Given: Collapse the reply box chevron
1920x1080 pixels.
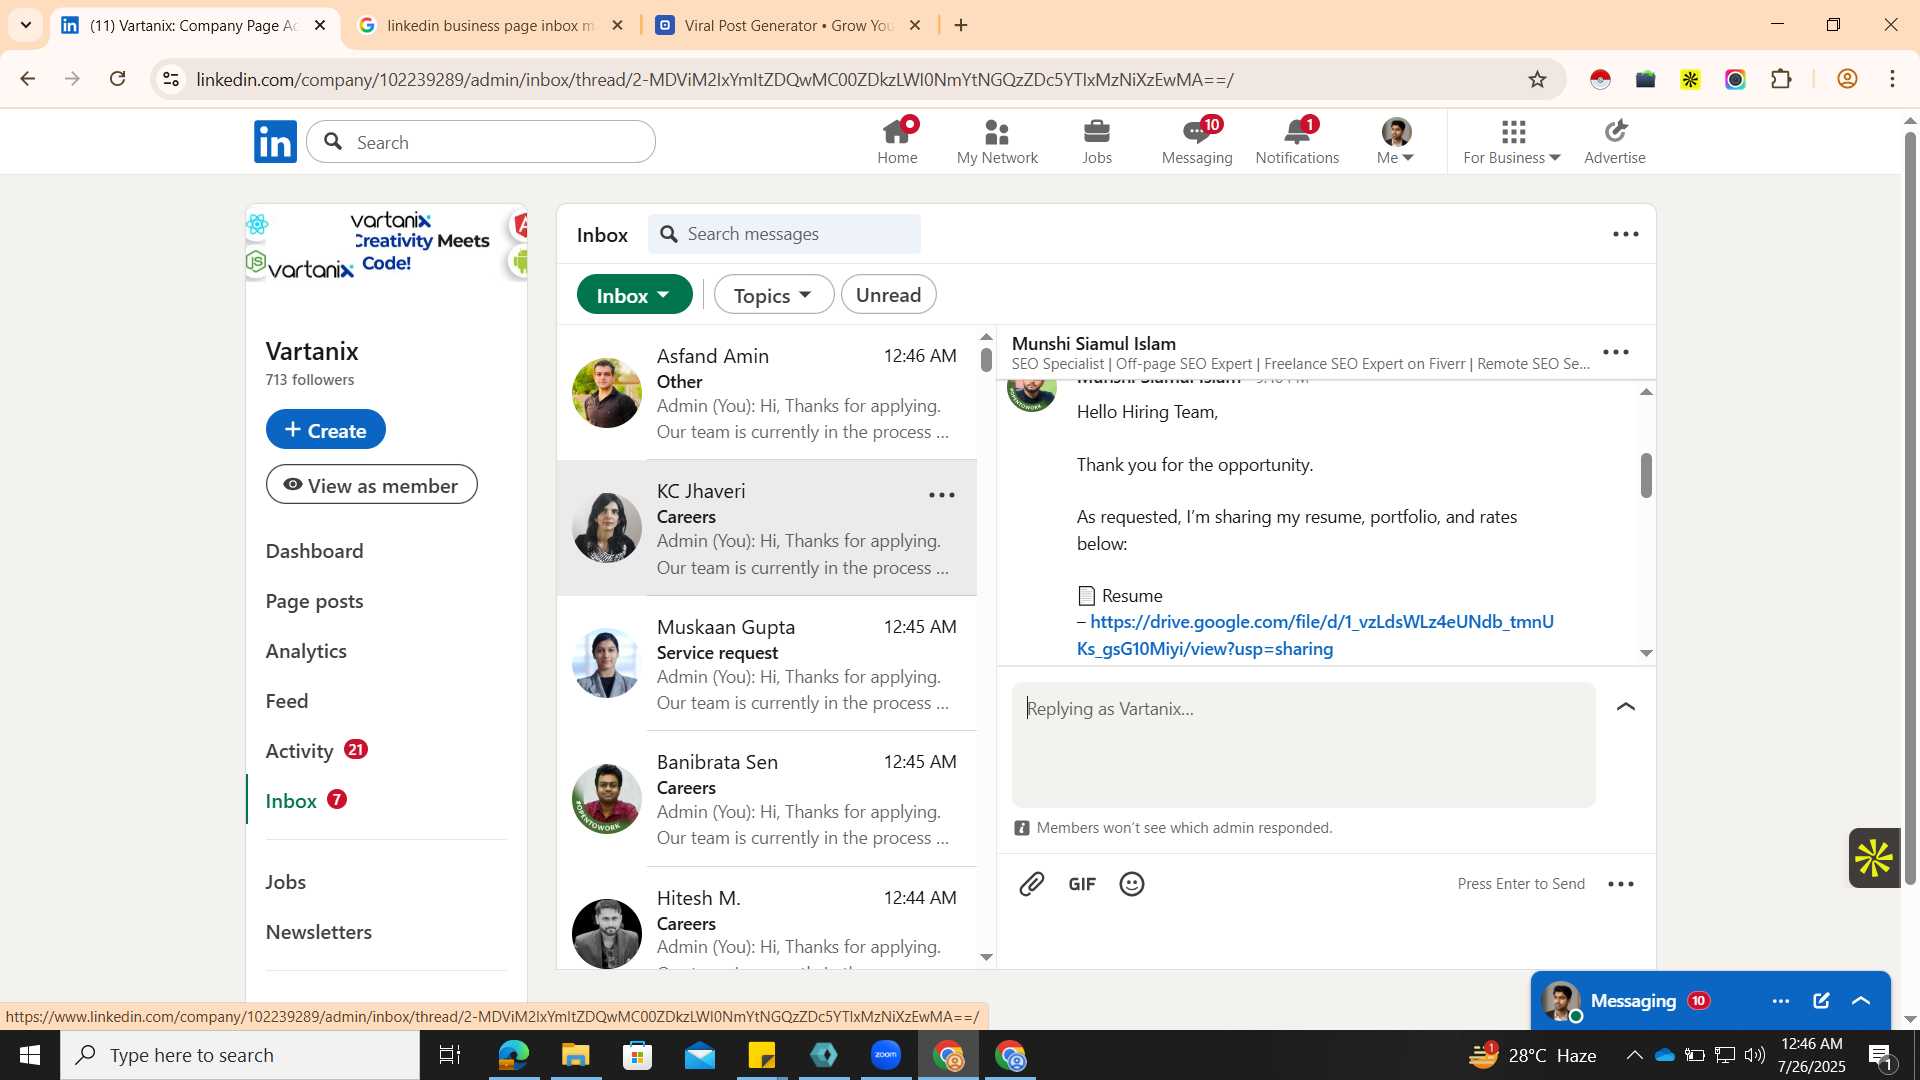Looking at the screenshot, I should pos(1626,707).
